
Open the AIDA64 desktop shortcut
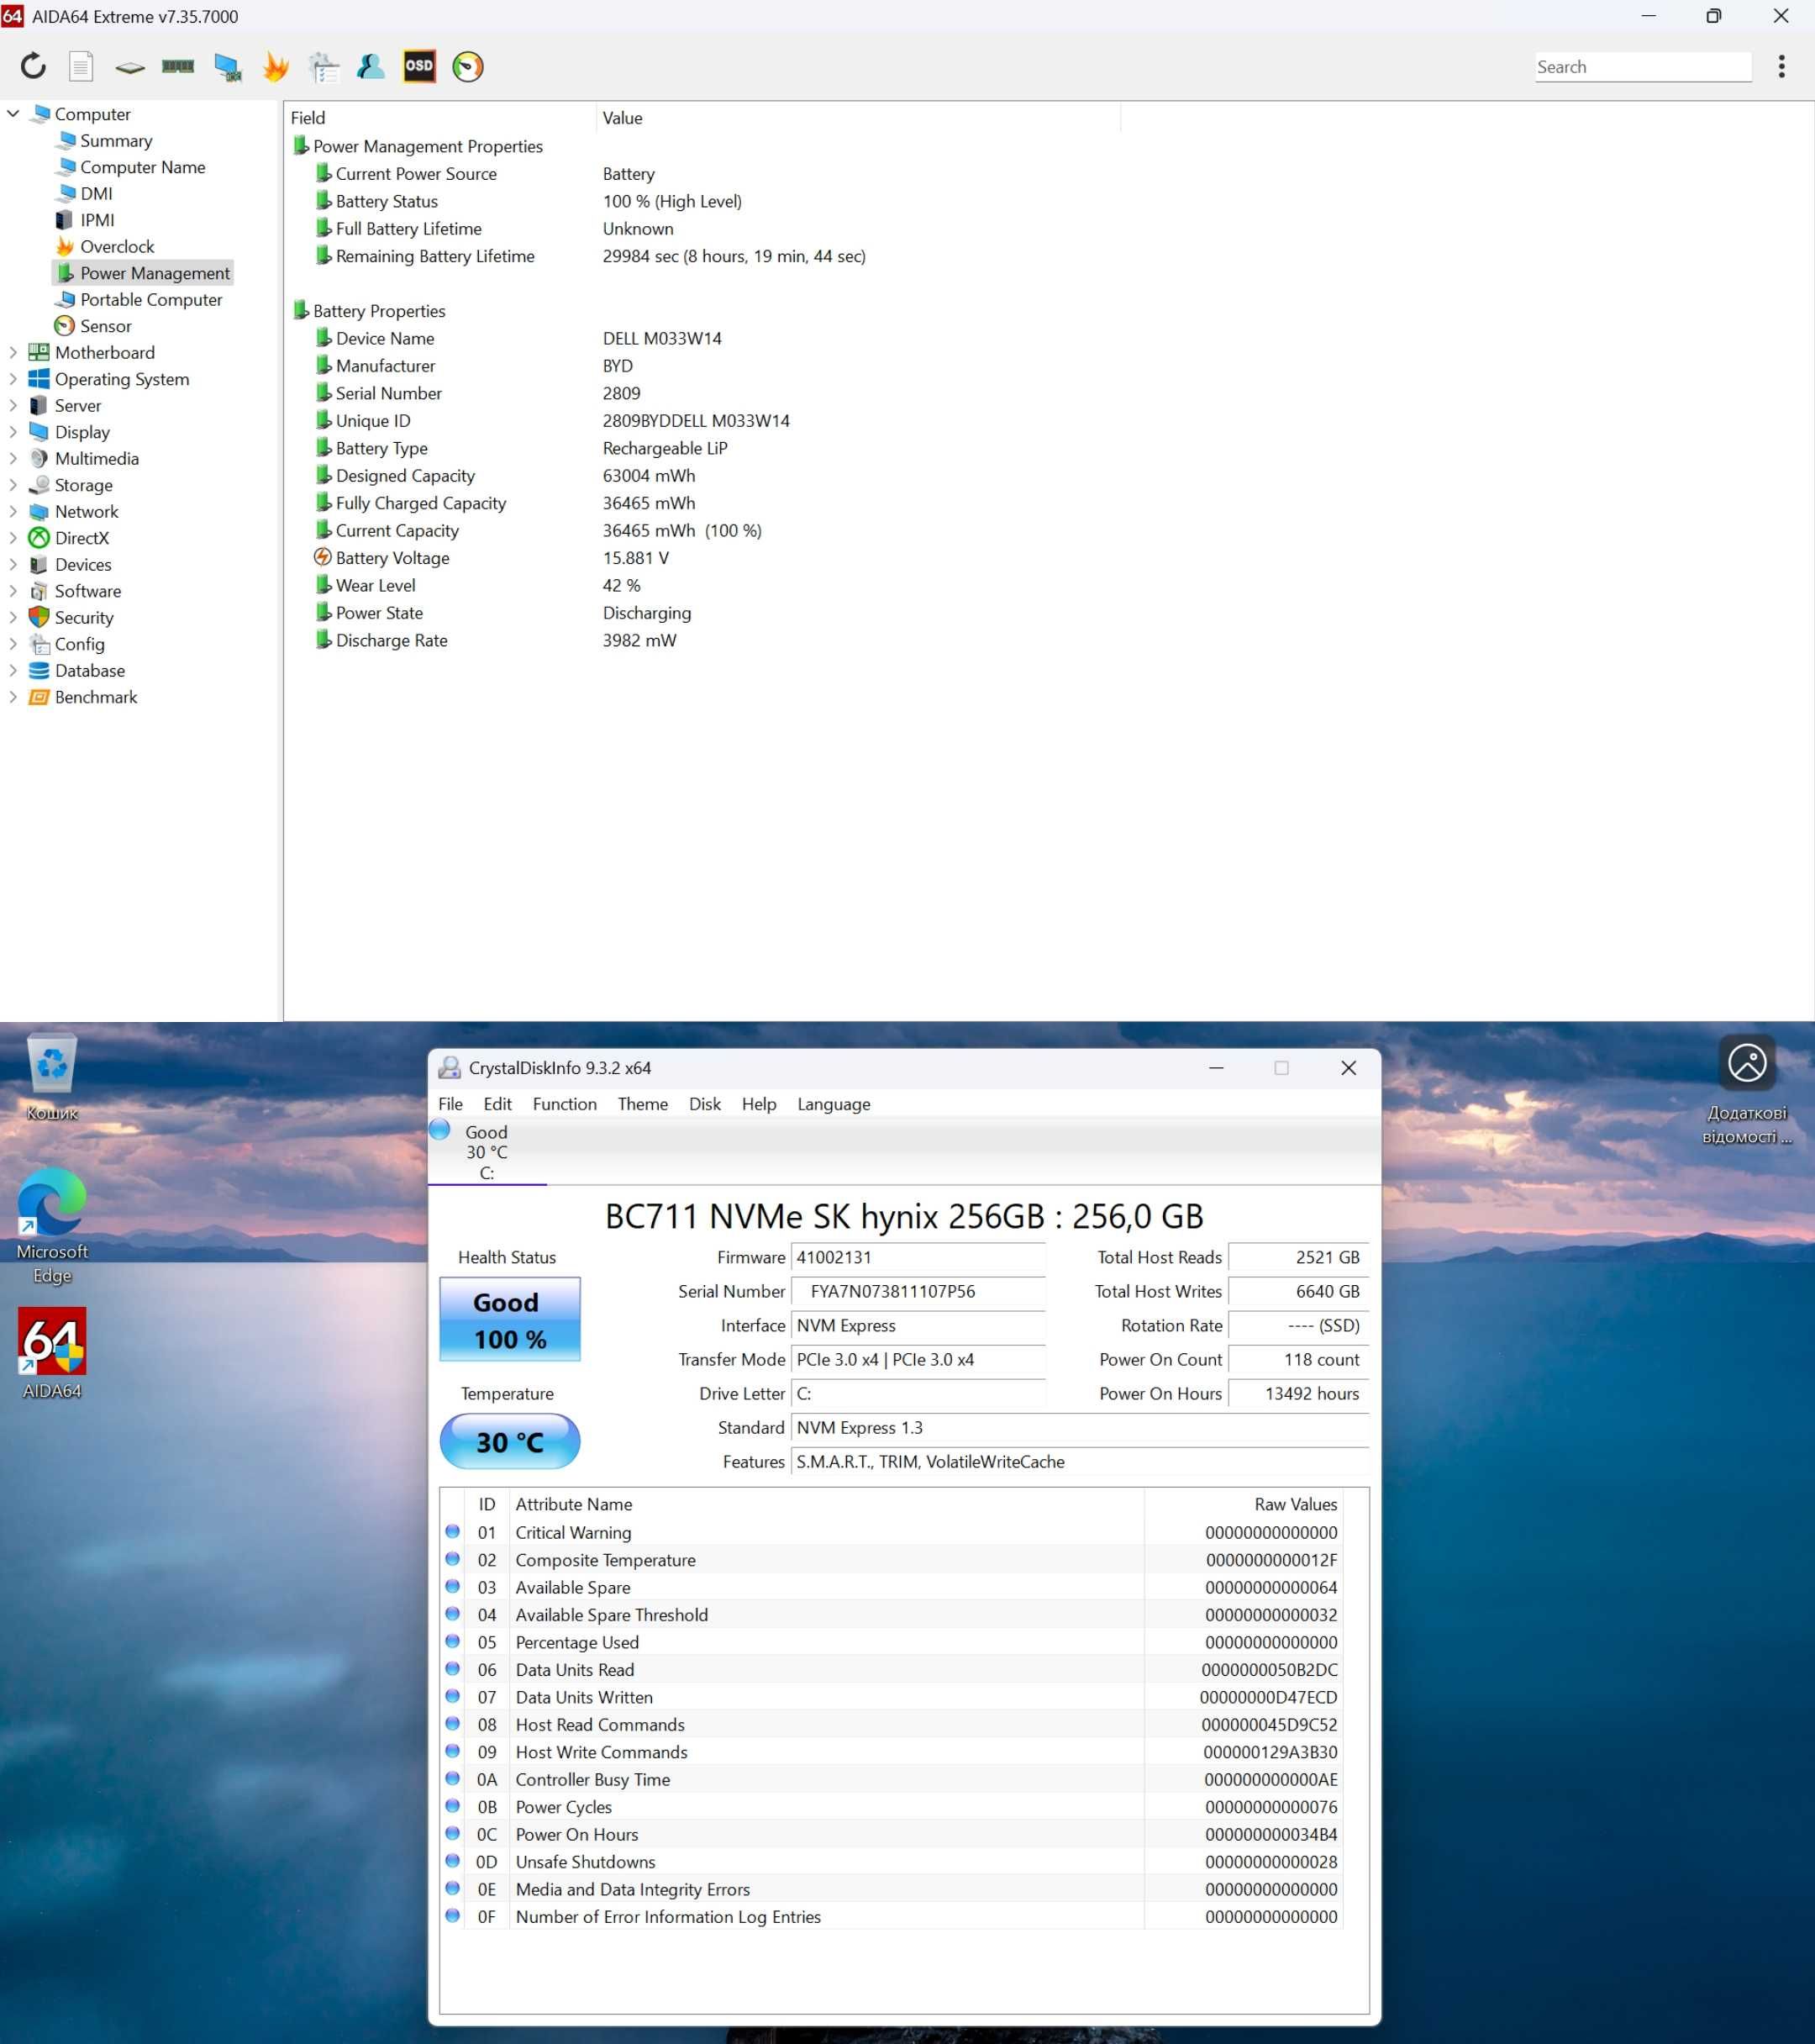[52, 1353]
